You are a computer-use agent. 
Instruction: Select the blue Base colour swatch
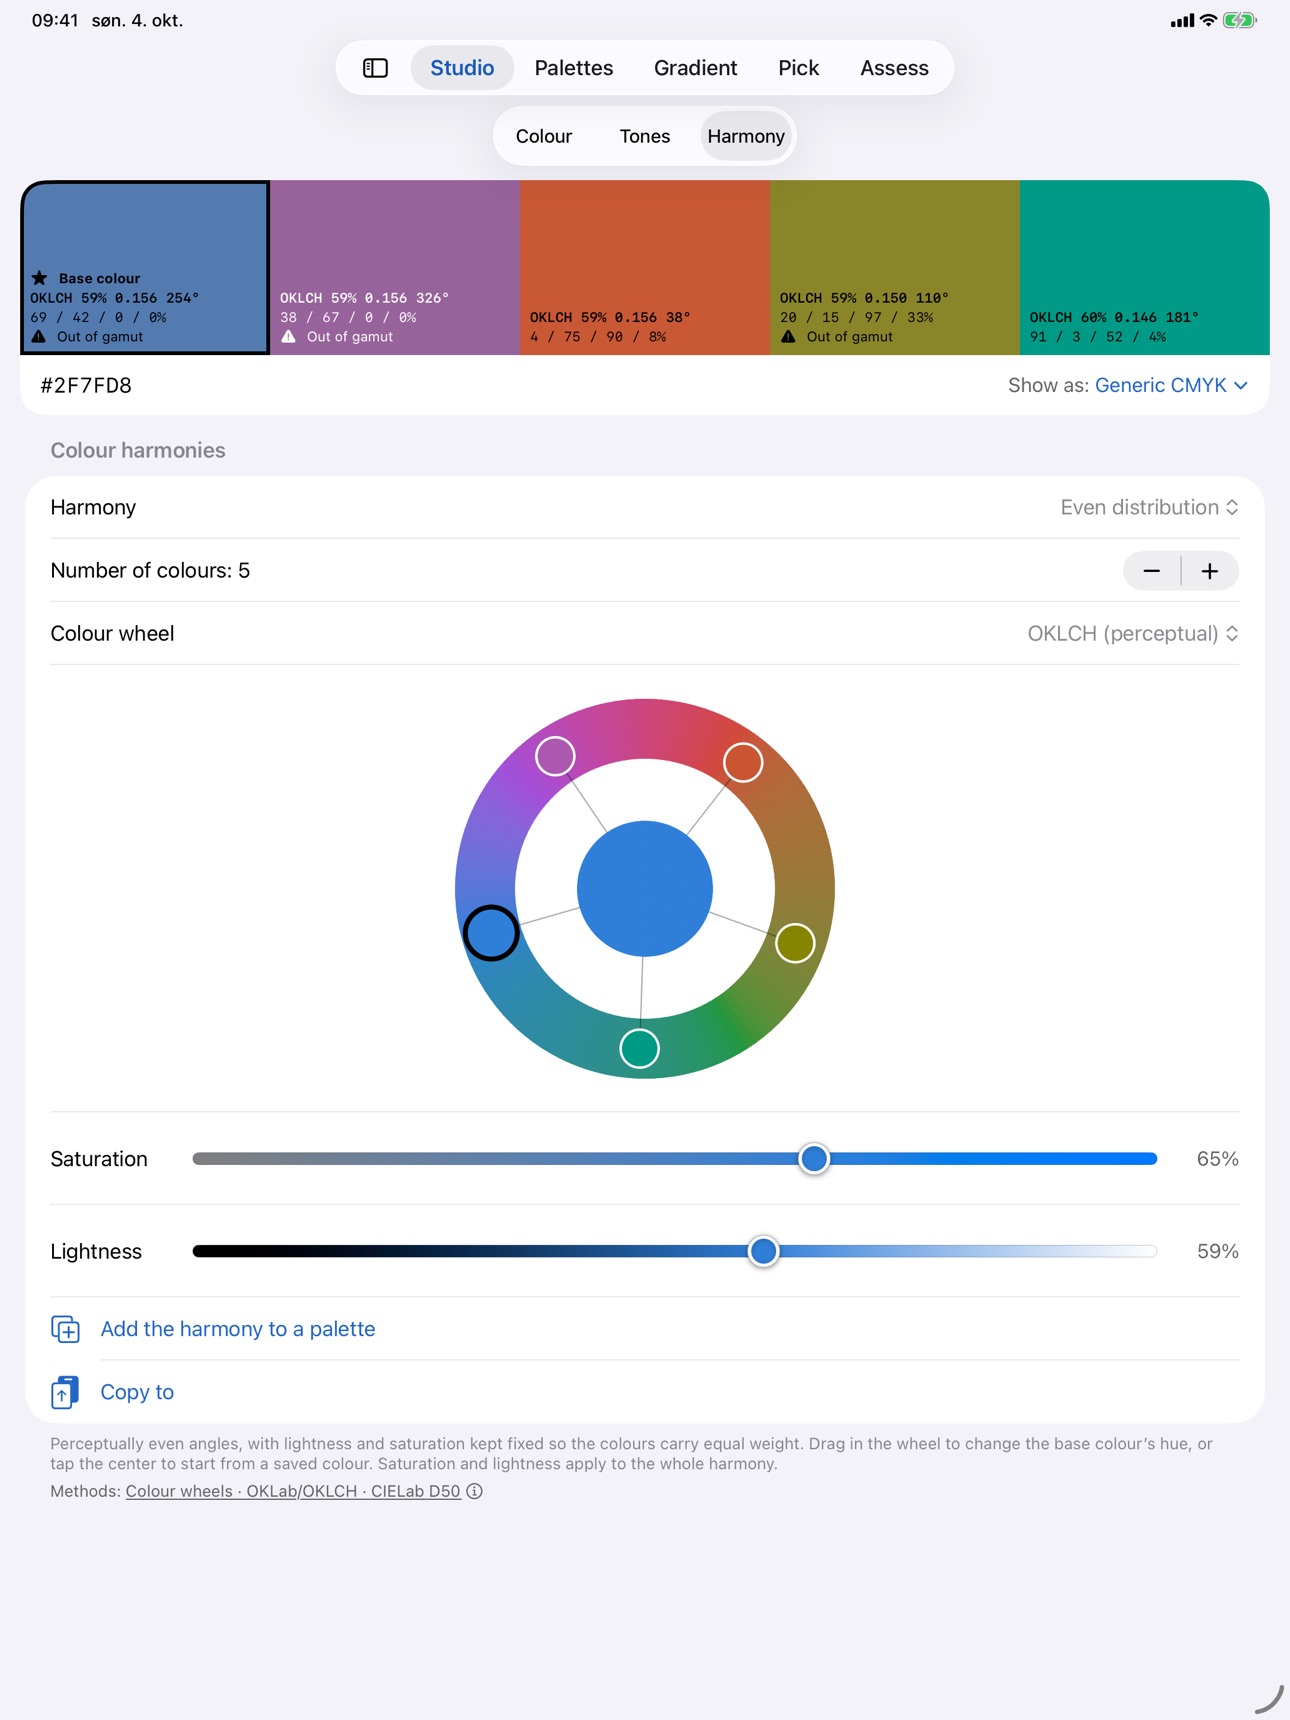[x=145, y=267]
